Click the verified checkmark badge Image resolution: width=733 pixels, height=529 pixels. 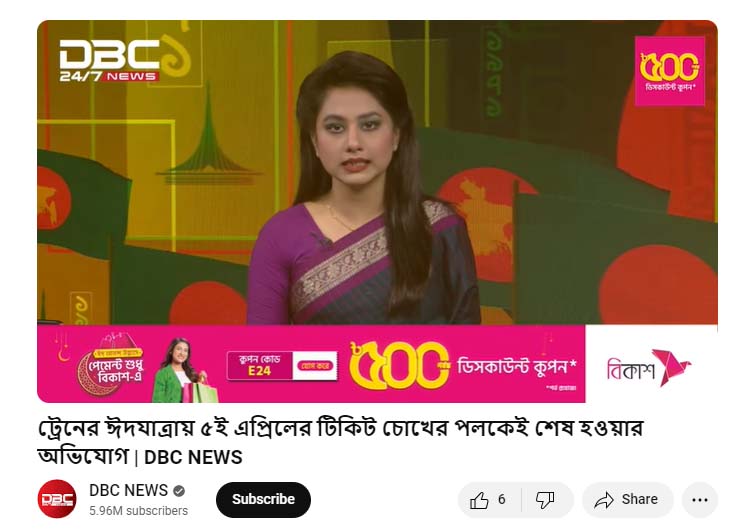[179, 491]
